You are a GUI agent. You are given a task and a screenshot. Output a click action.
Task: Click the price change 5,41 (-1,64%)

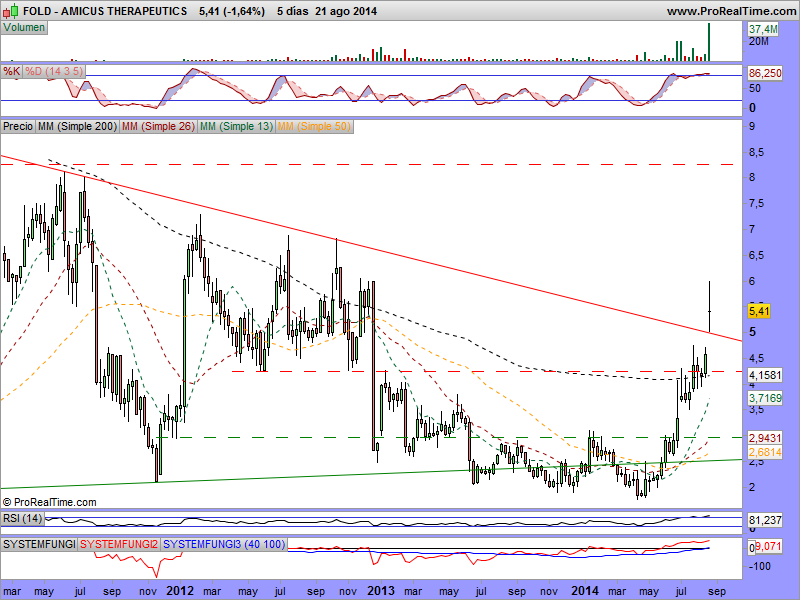click(x=232, y=11)
